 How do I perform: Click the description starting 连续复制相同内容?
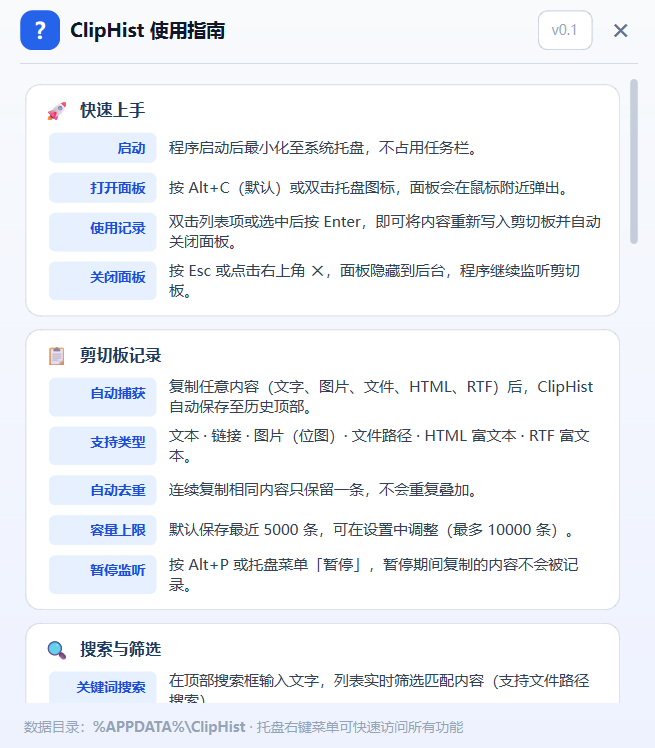point(323,490)
